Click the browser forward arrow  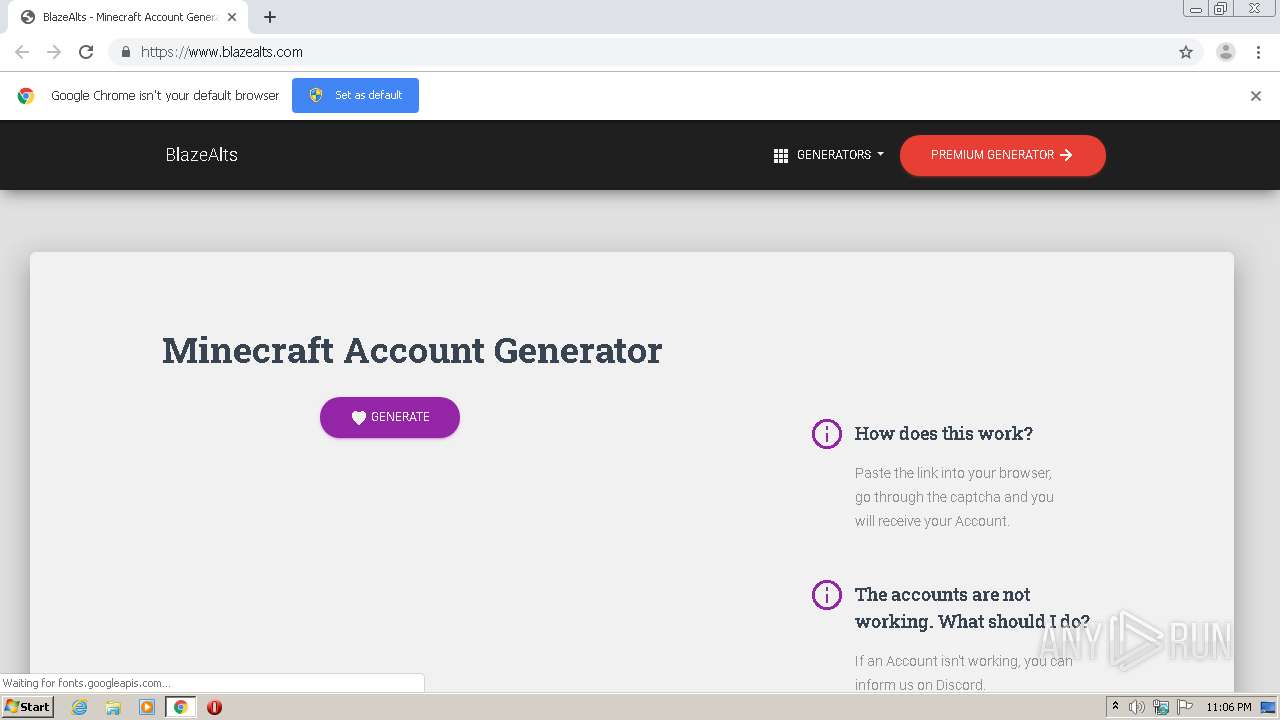click(54, 52)
